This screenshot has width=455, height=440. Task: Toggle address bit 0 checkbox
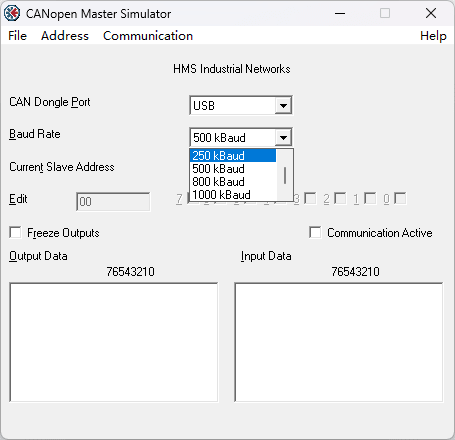pos(400,198)
